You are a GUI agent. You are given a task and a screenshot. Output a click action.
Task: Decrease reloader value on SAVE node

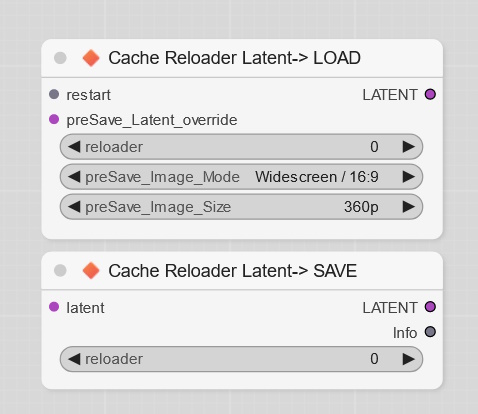click(74, 359)
